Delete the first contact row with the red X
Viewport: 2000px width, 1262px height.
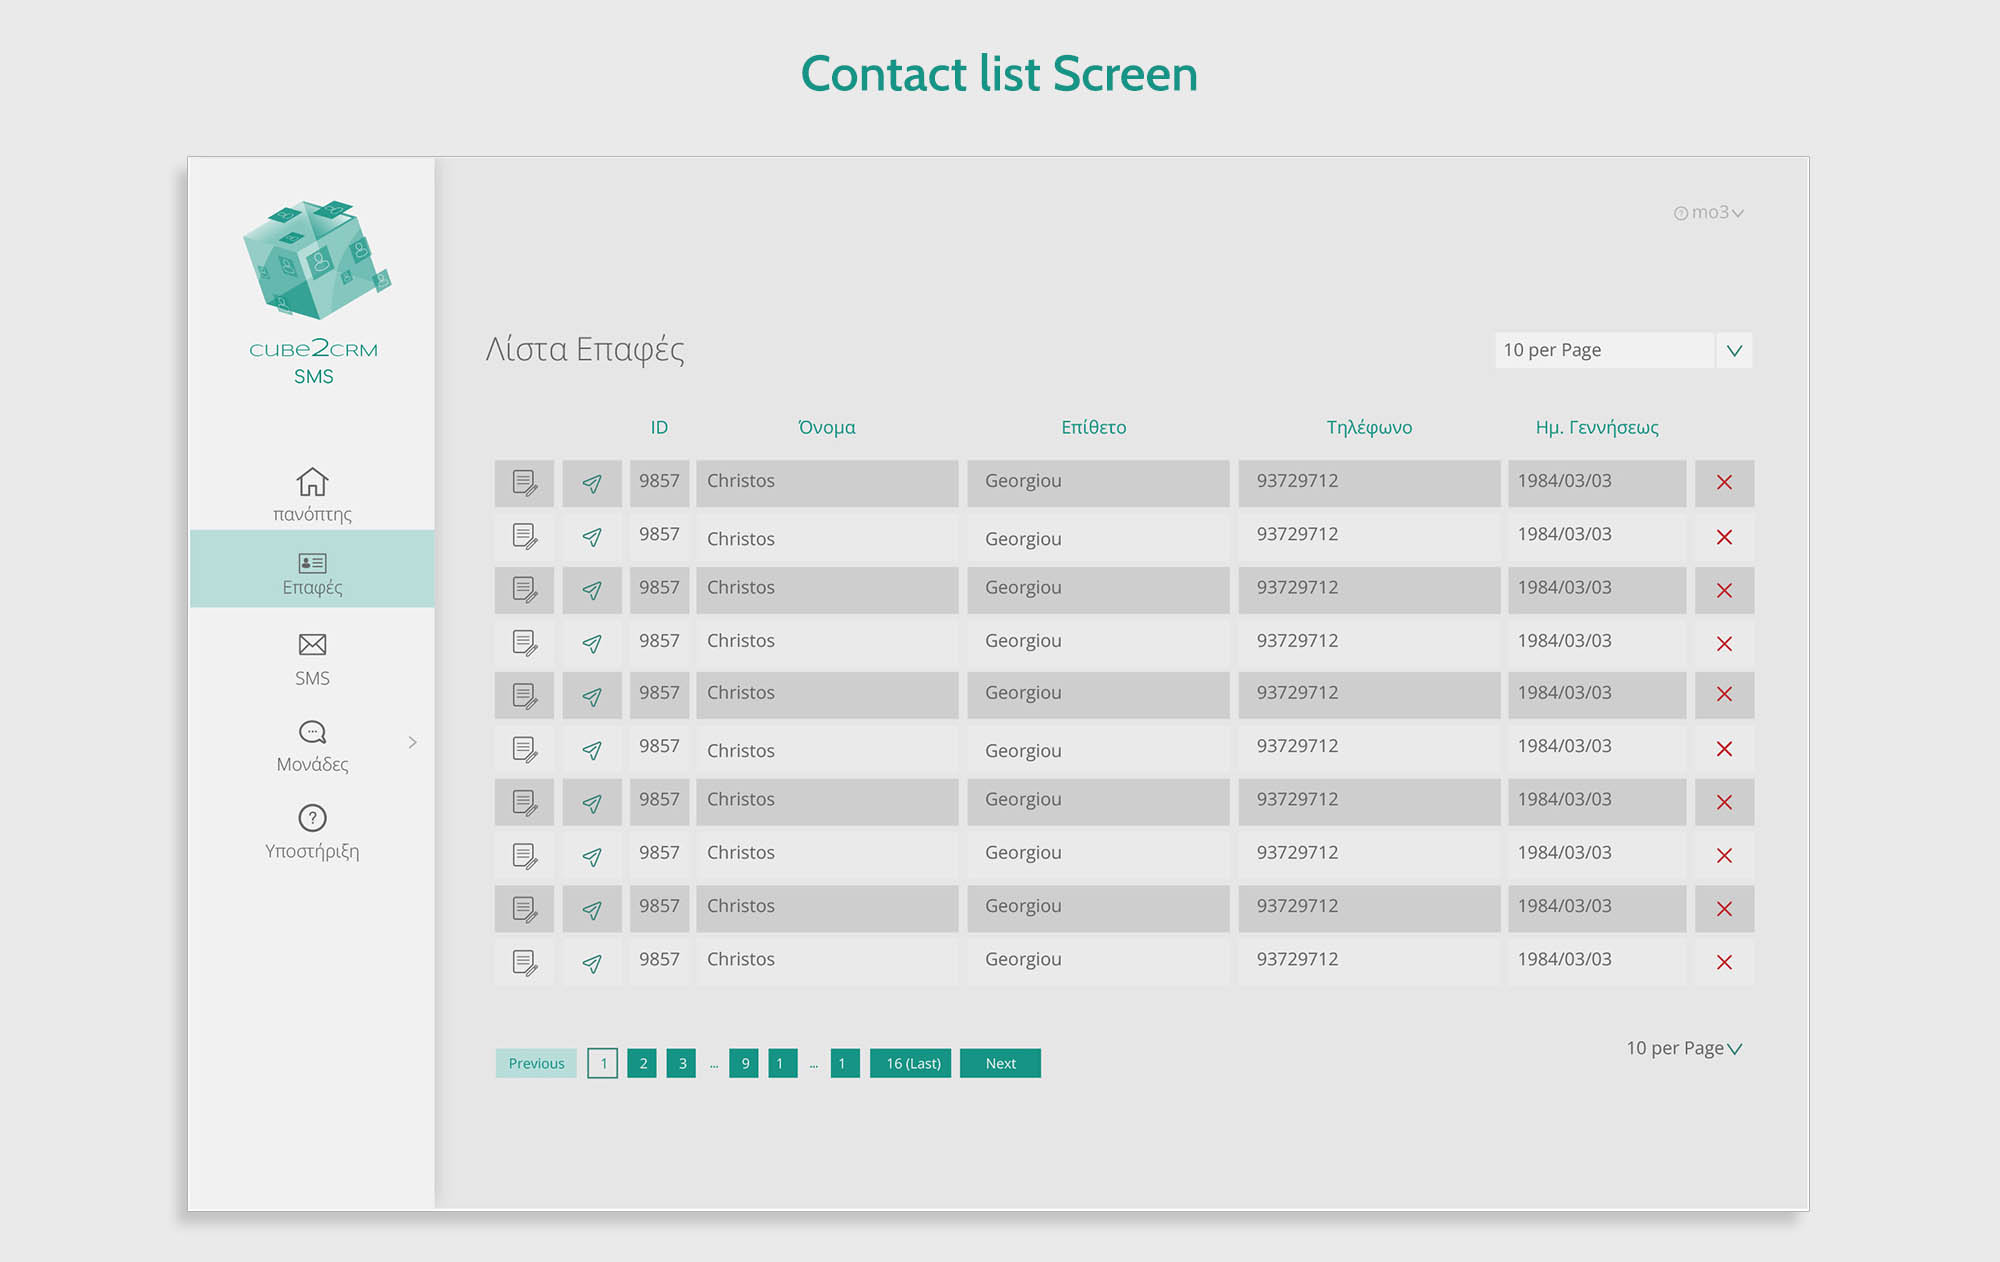coord(1724,483)
